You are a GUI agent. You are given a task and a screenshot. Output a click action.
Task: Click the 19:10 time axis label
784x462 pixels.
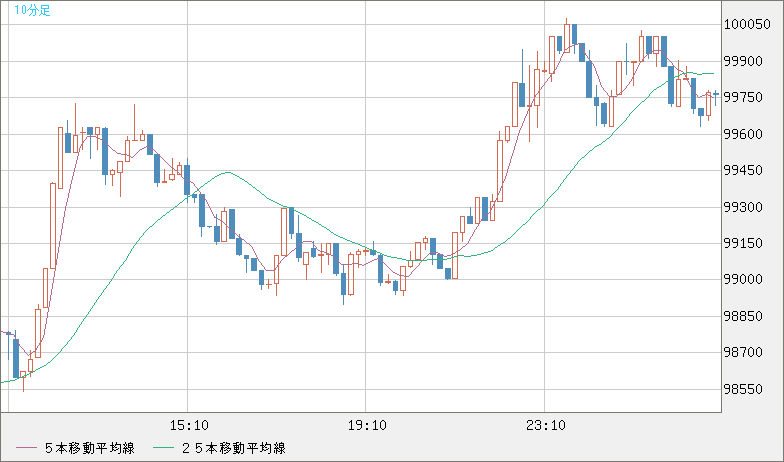point(367,426)
